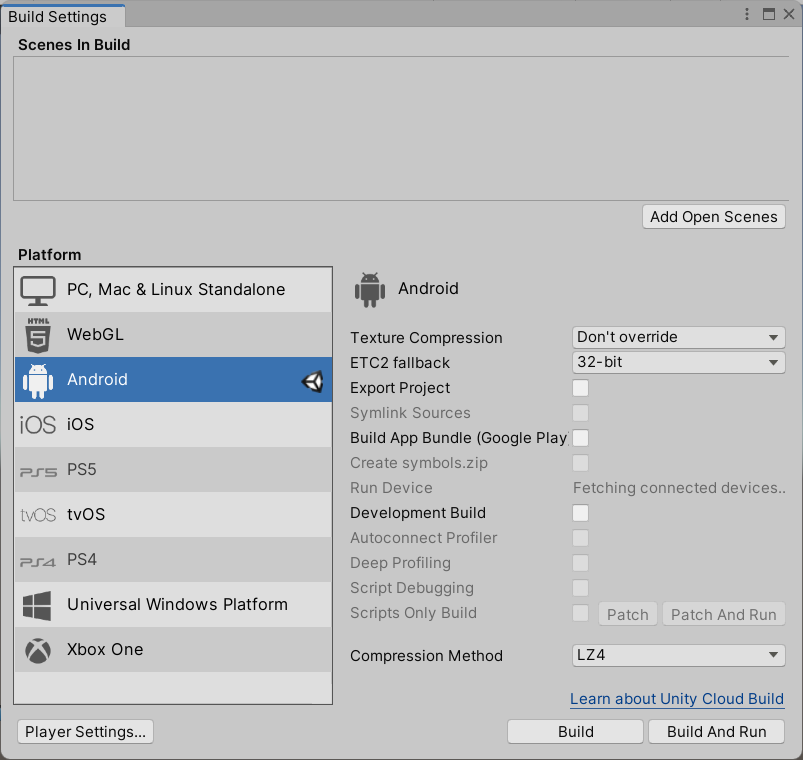Select the Universal Windows Platform row
The image size is (803, 760).
coord(173,605)
